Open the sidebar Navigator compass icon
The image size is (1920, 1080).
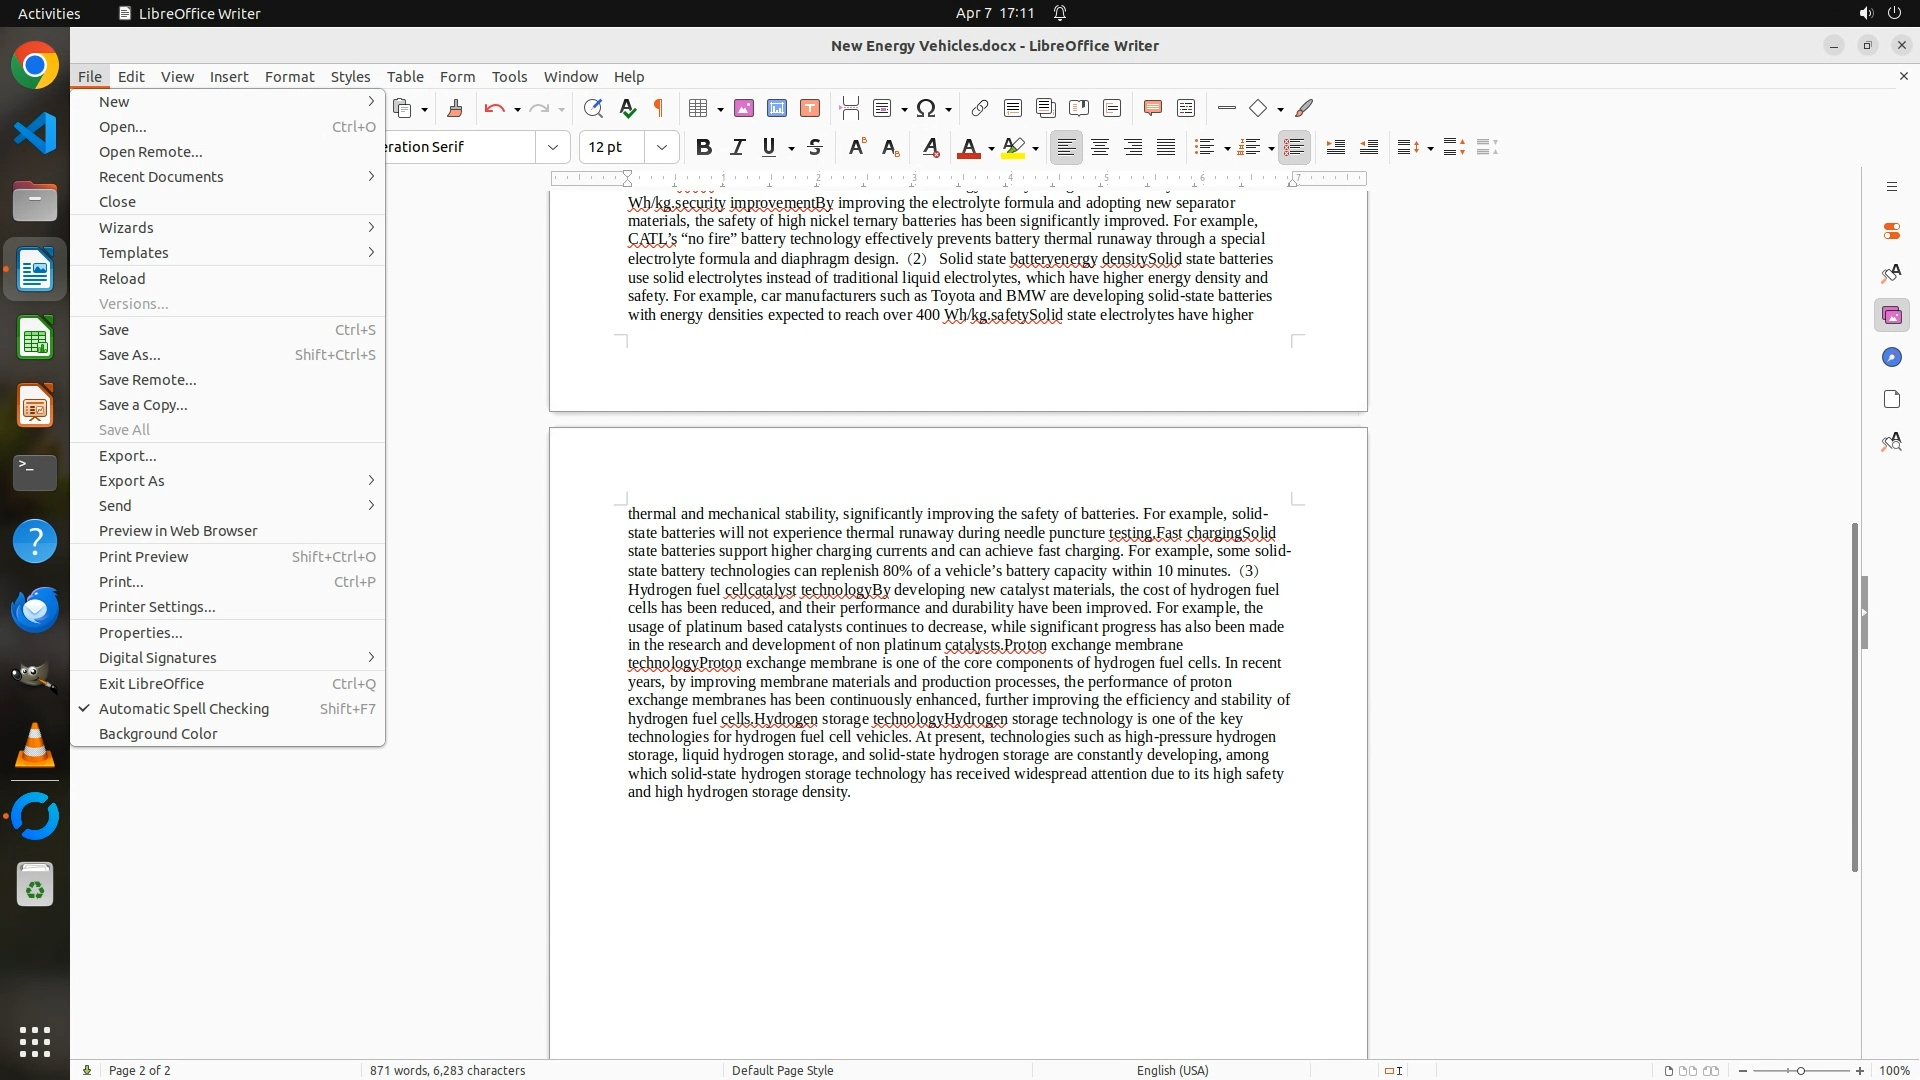coord(1891,358)
